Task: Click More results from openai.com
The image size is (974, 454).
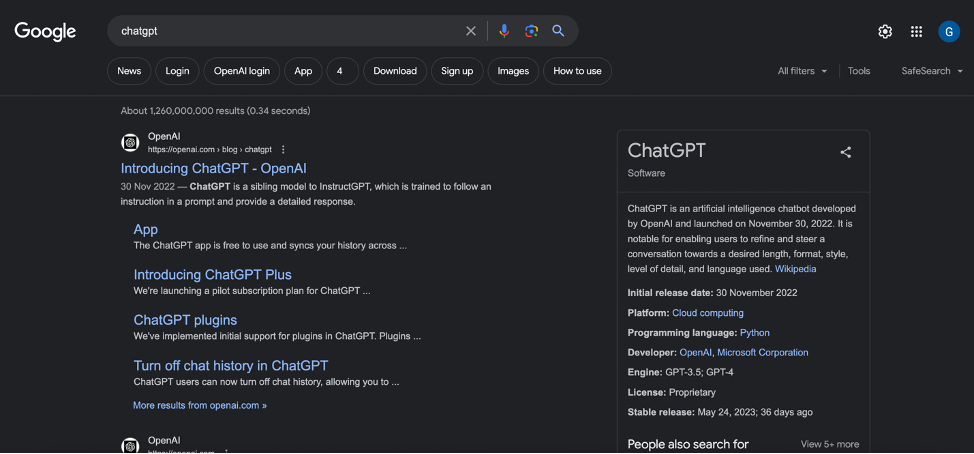Action: [200, 405]
